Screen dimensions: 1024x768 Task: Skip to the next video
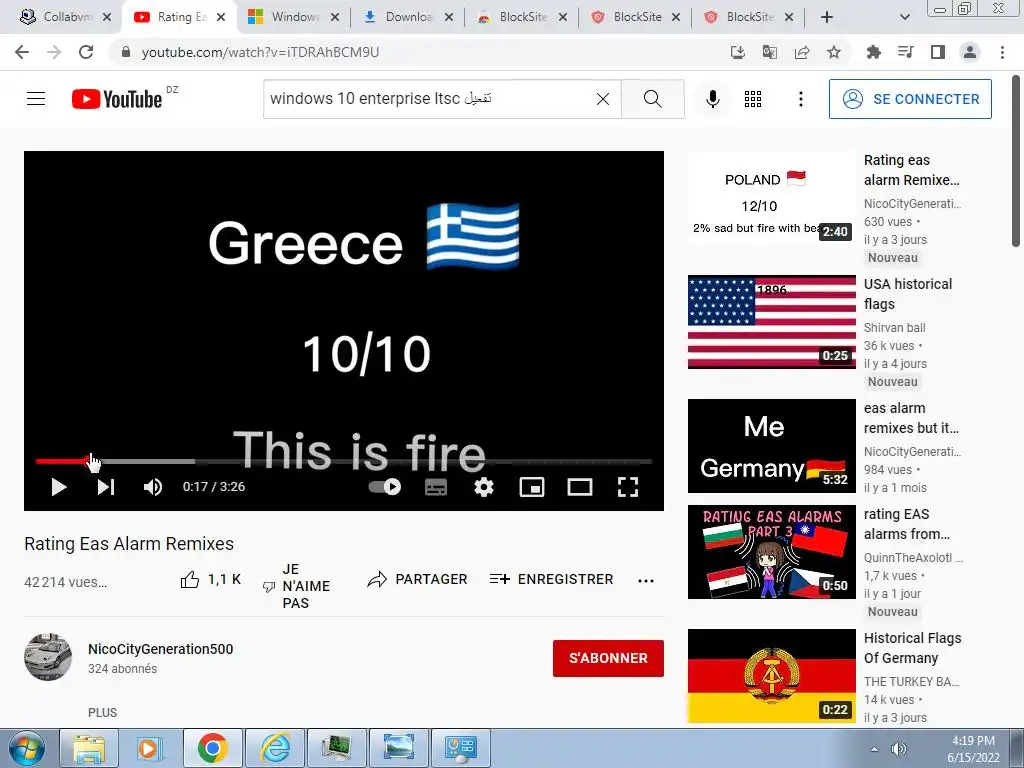point(106,487)
